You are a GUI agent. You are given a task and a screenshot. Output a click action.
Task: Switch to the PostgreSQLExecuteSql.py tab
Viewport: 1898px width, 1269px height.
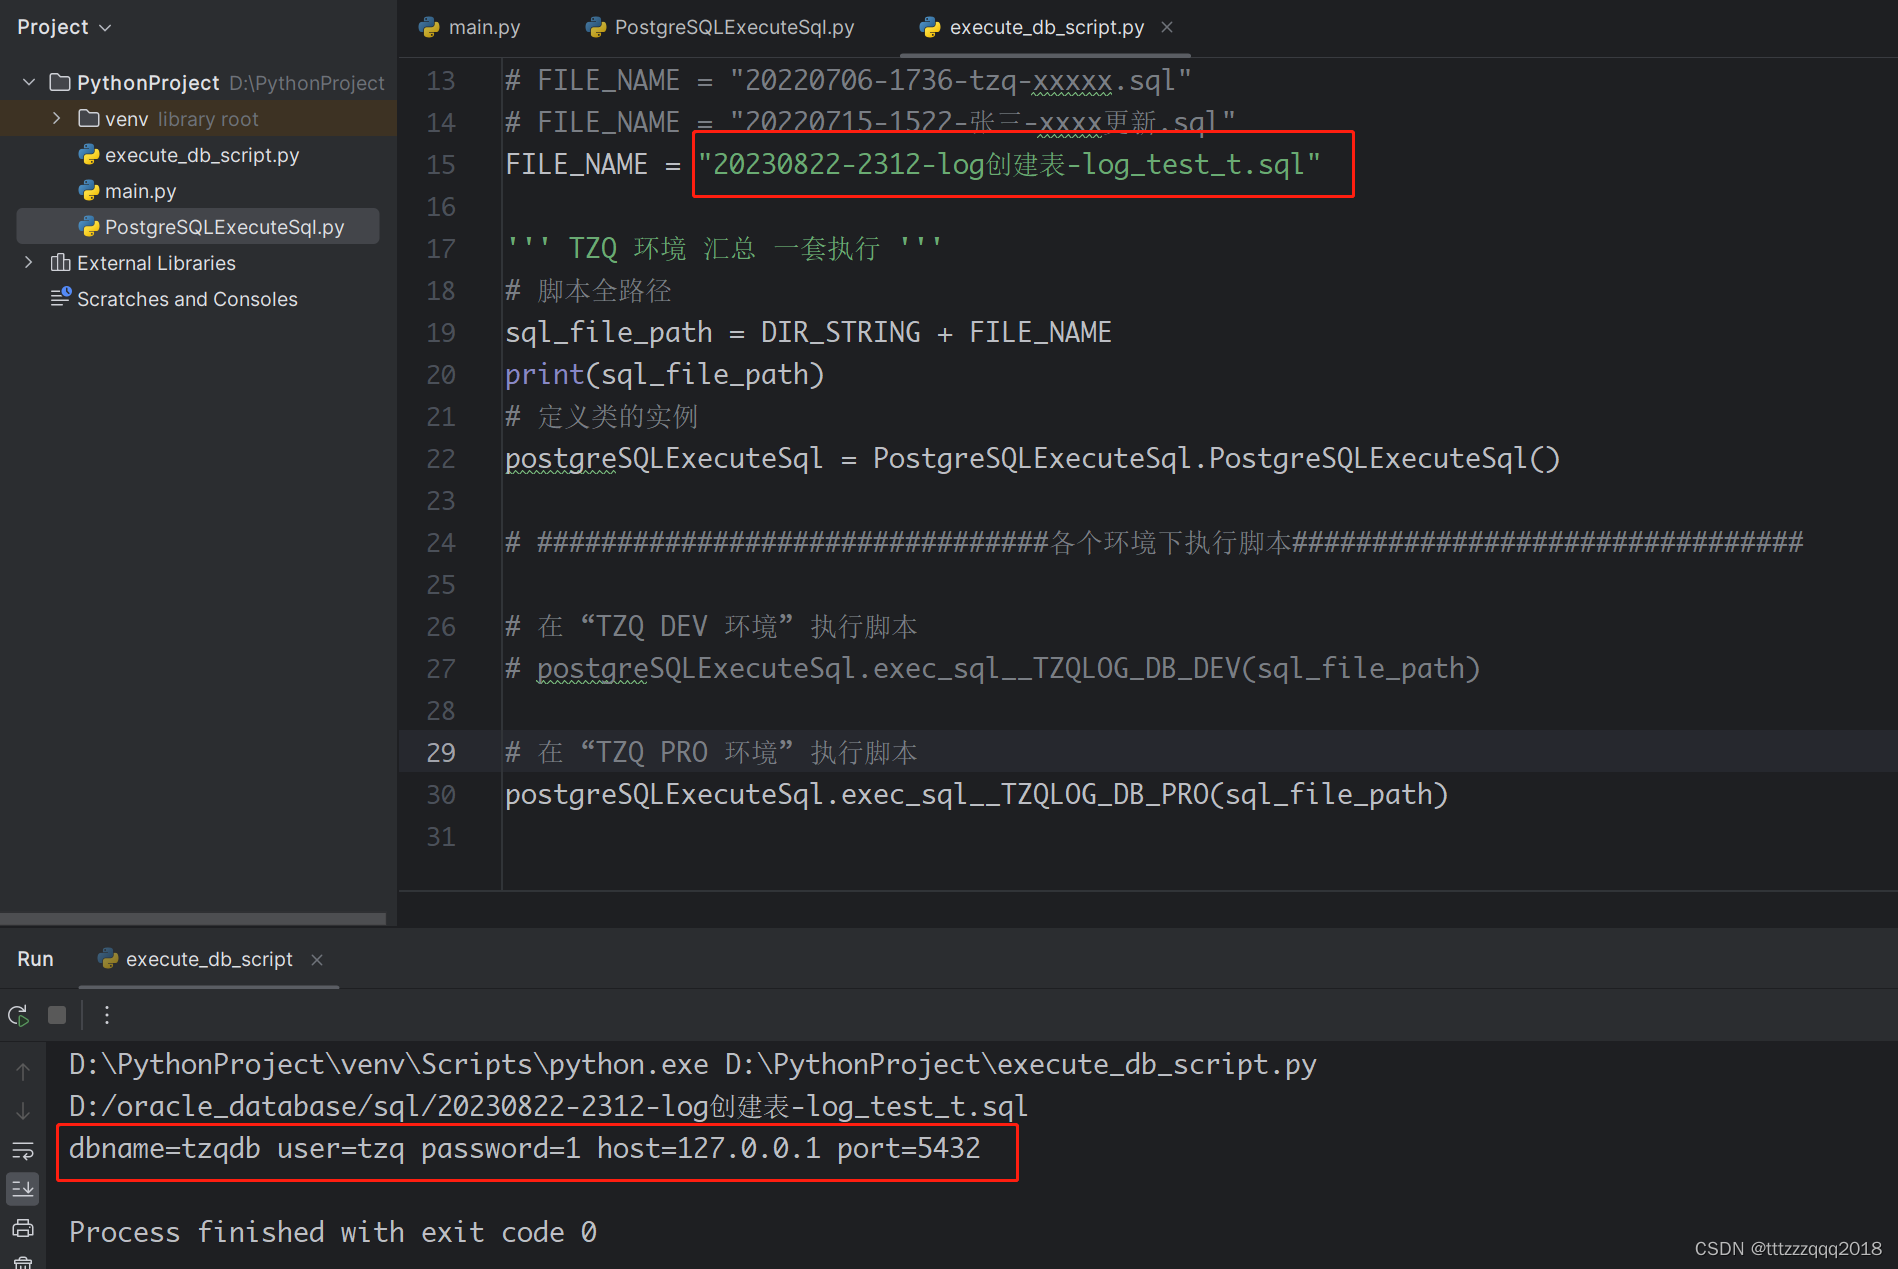pyautogui.click(x=733, y=27)
